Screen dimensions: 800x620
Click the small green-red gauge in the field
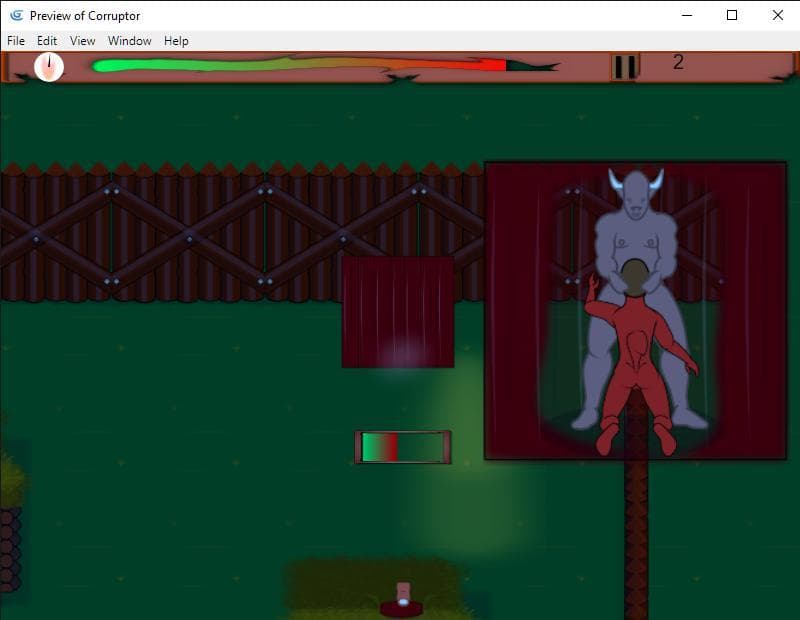403,447
